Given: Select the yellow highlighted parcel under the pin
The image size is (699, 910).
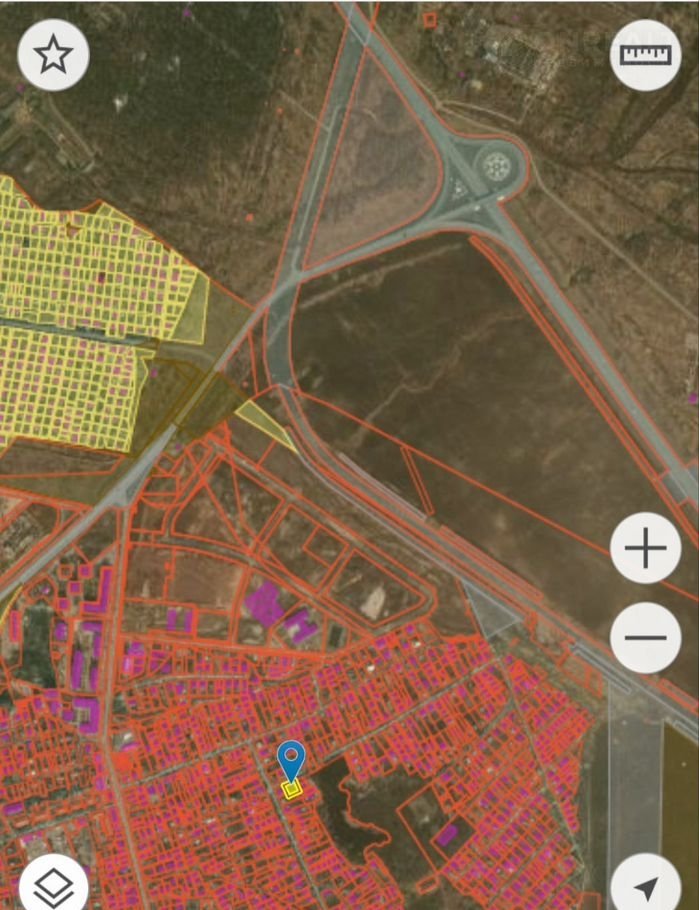Looking at the screenshot, I should 291,790.
